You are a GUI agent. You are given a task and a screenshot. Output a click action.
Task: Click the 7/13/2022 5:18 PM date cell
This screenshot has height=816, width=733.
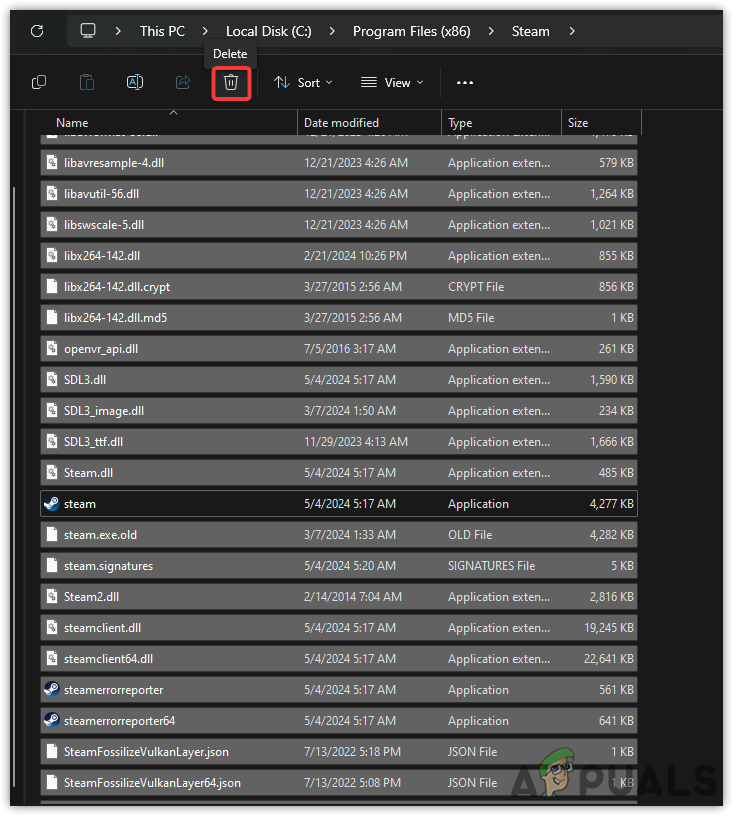pyautogui.click(x=352, y=752)
